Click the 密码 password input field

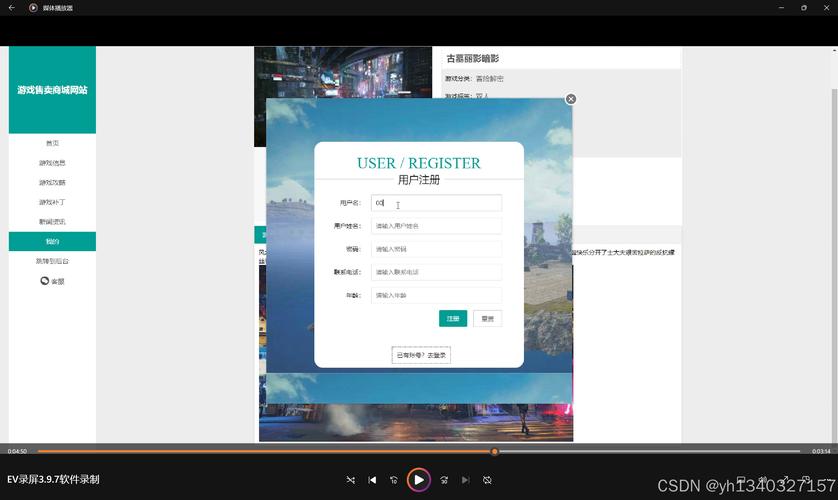click(436, 249)
